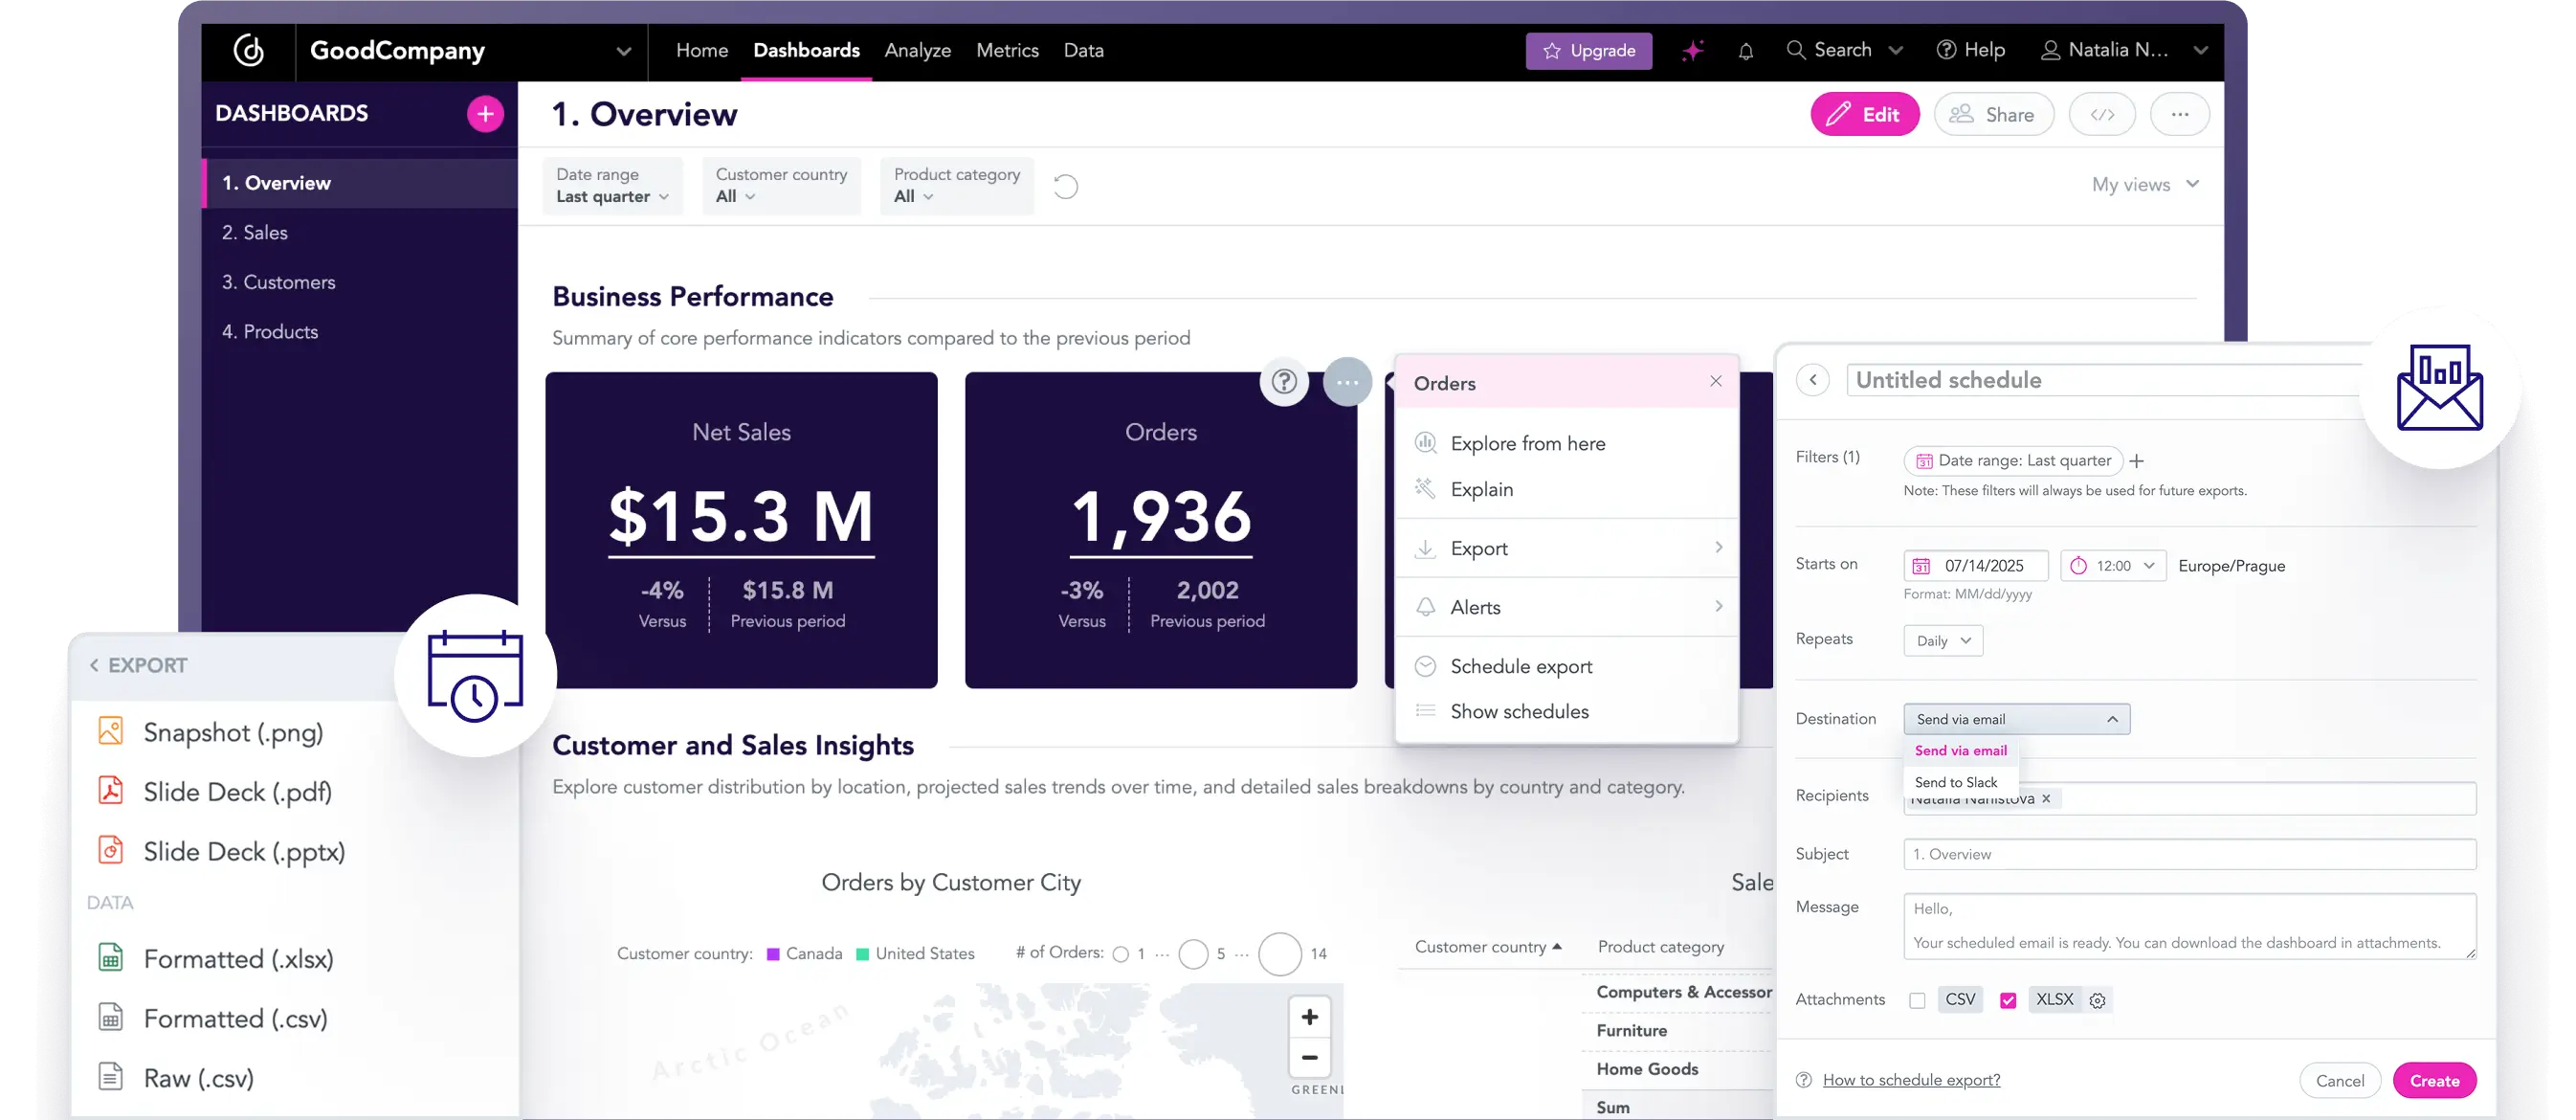The height and width of the screenshot is (1120, 2576).
Task: Expand the My views dropdown
Action: (2145, 184)
